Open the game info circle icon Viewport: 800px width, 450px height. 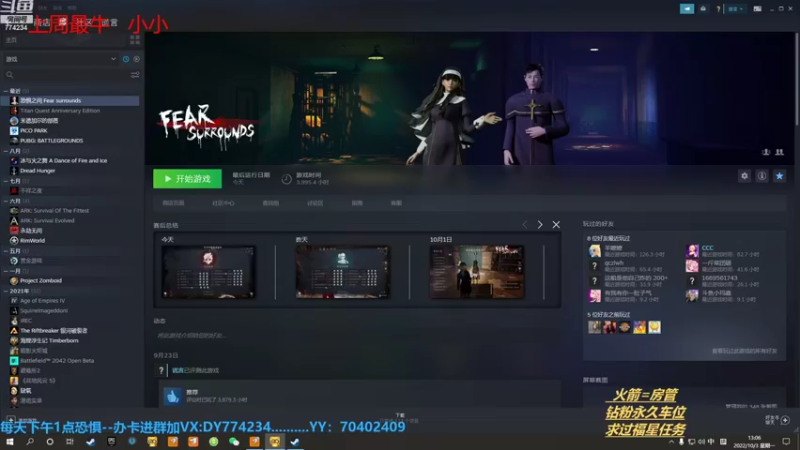[x=762, y=176]
